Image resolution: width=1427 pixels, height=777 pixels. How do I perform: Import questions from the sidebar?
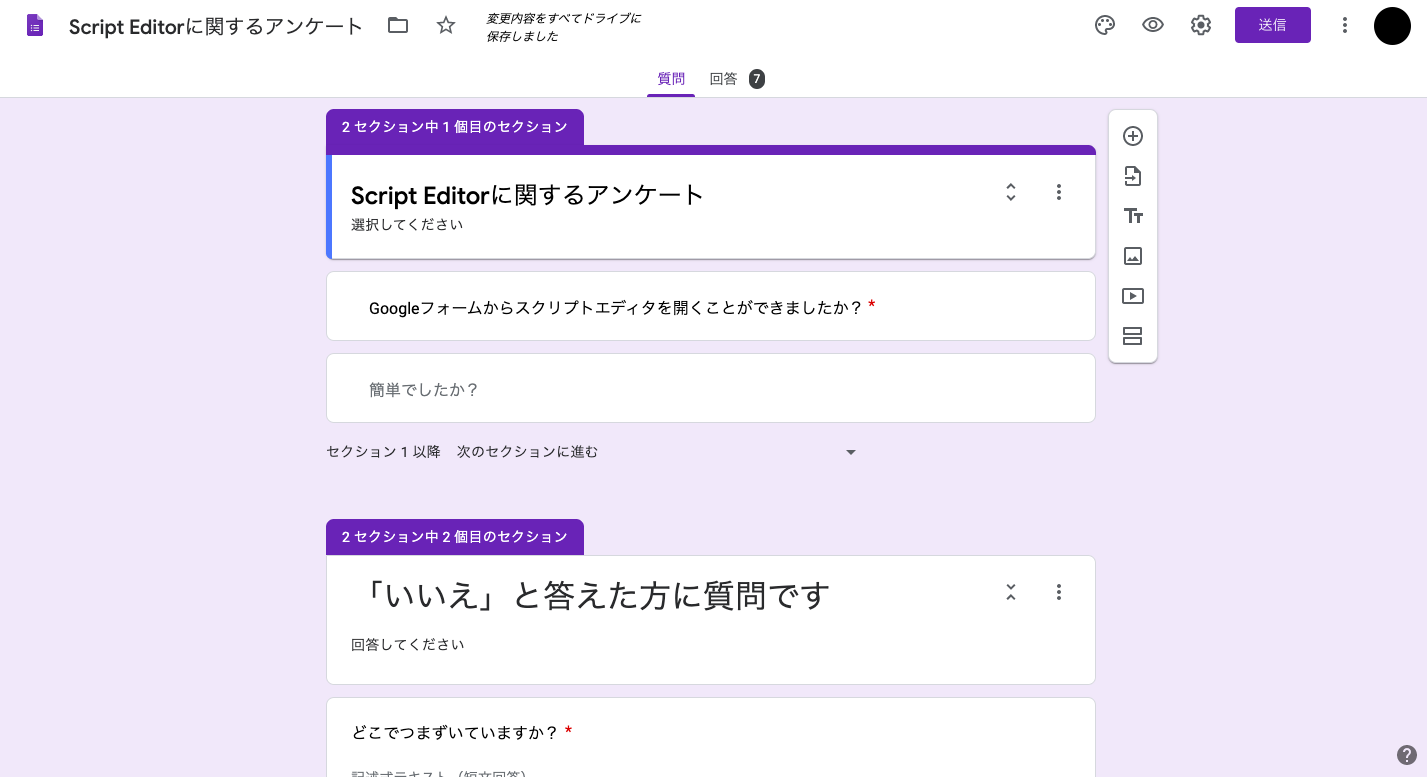pos(1133,176)
